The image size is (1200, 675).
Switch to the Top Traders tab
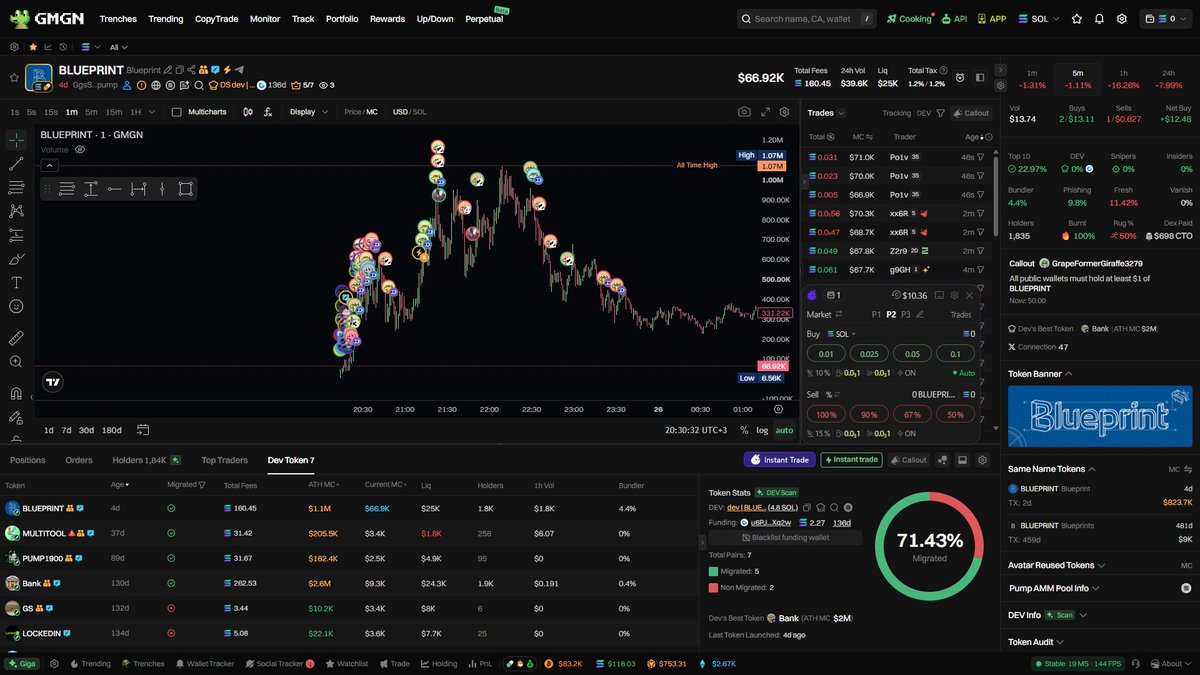[225, 460]
